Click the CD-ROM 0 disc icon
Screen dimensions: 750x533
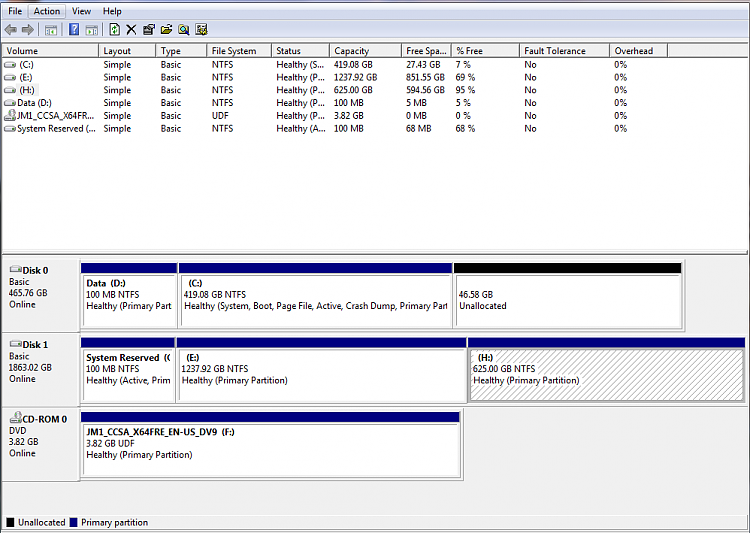[16, 417]
